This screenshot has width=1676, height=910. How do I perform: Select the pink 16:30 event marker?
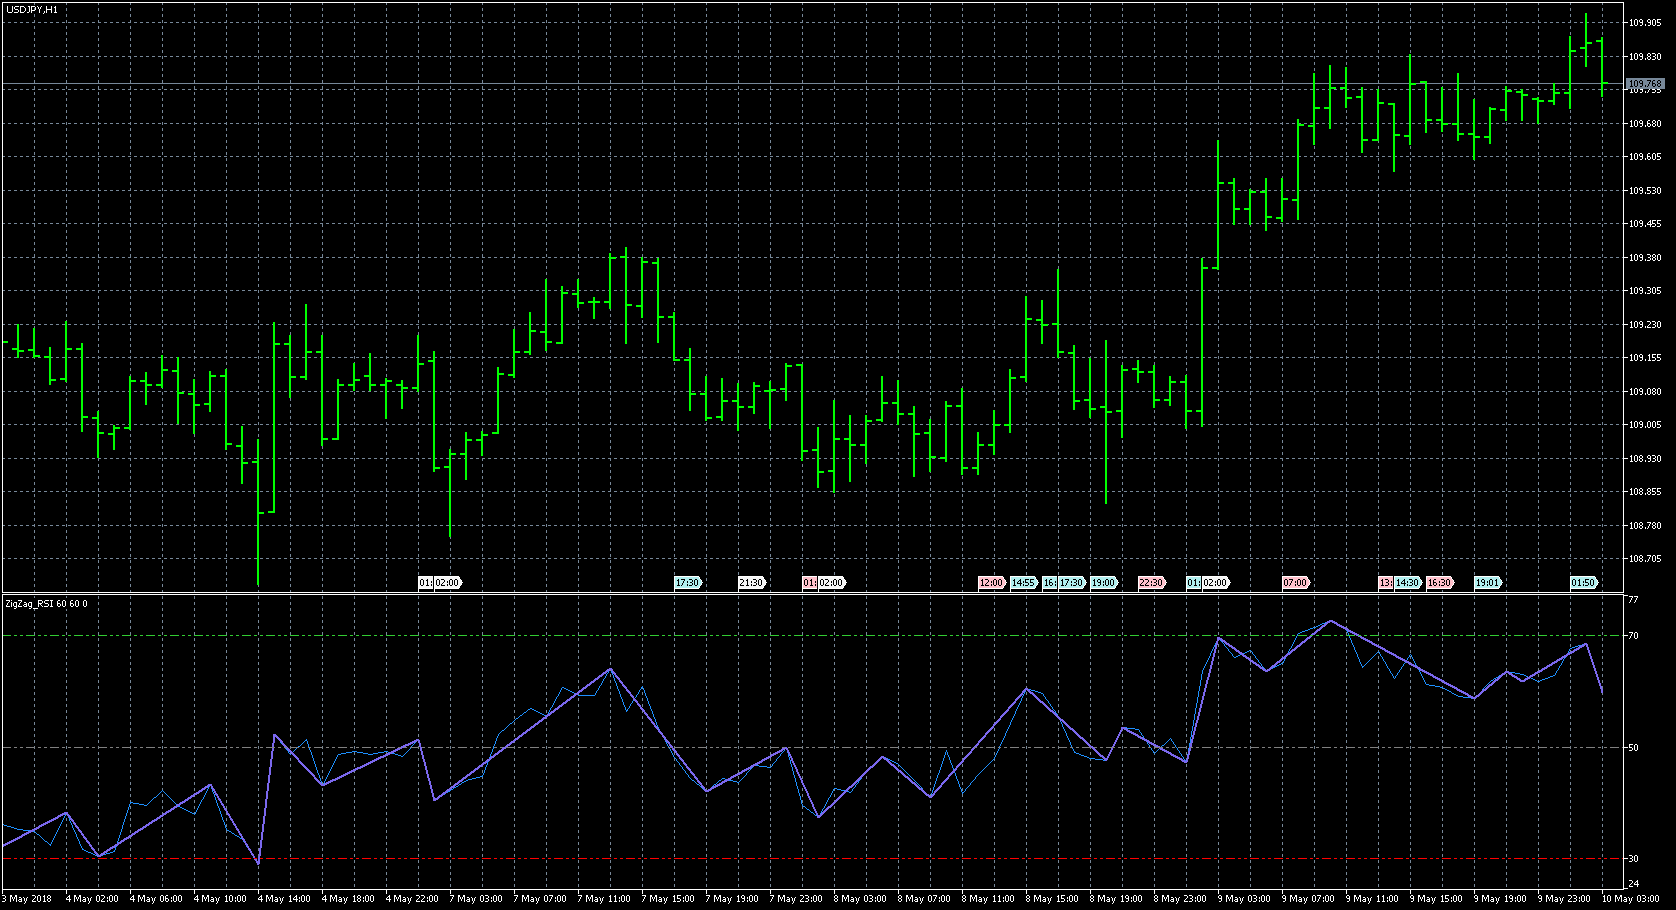pos(1439,583)
